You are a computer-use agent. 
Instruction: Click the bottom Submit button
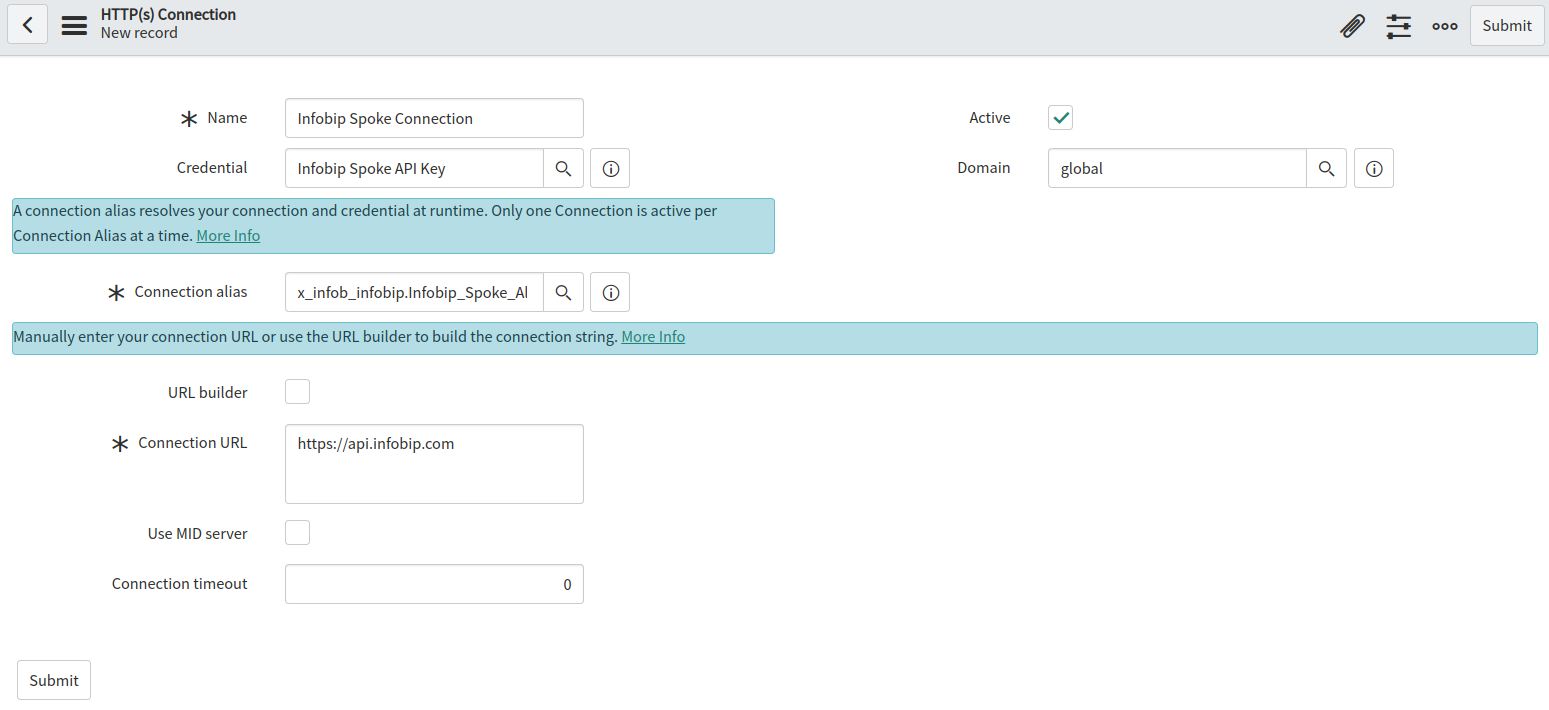coord(54,680)
